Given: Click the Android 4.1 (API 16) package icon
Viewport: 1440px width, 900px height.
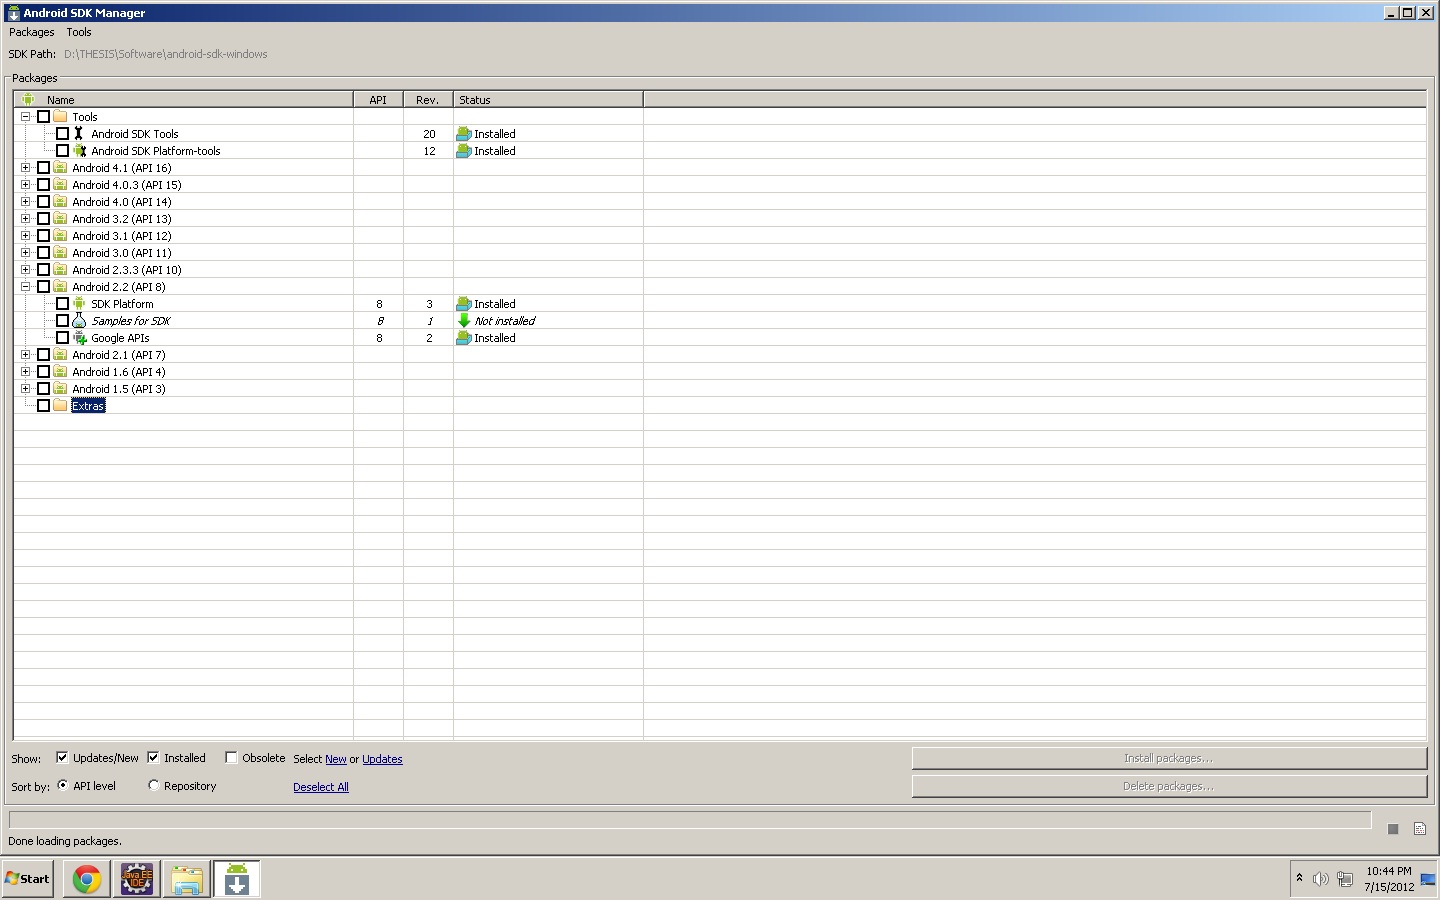Looking at the screenshot, I should tap(60, 167).
